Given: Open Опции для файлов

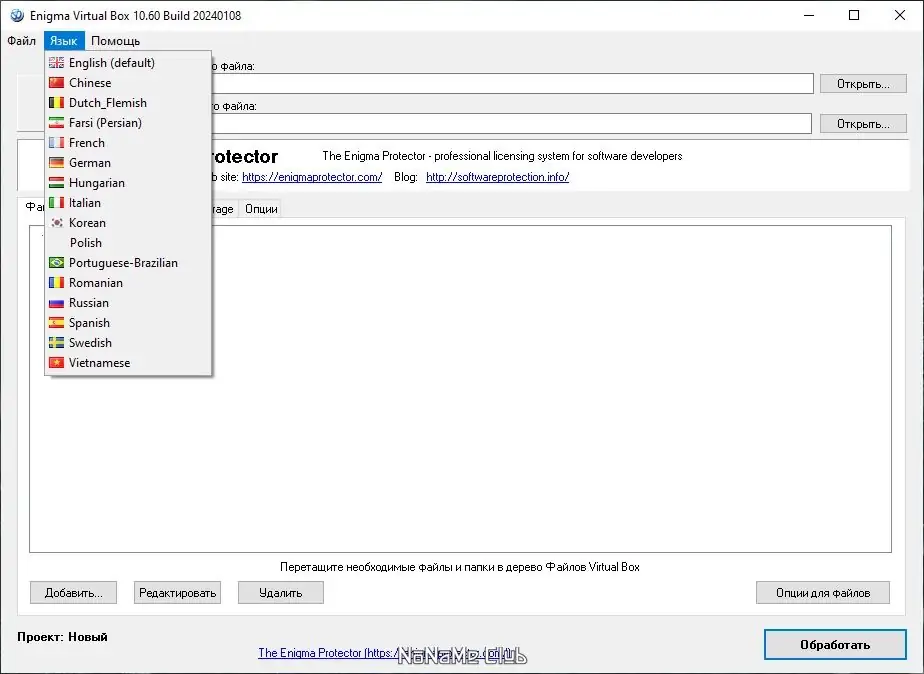Looking at the screenshot, I should click(823, 593).
